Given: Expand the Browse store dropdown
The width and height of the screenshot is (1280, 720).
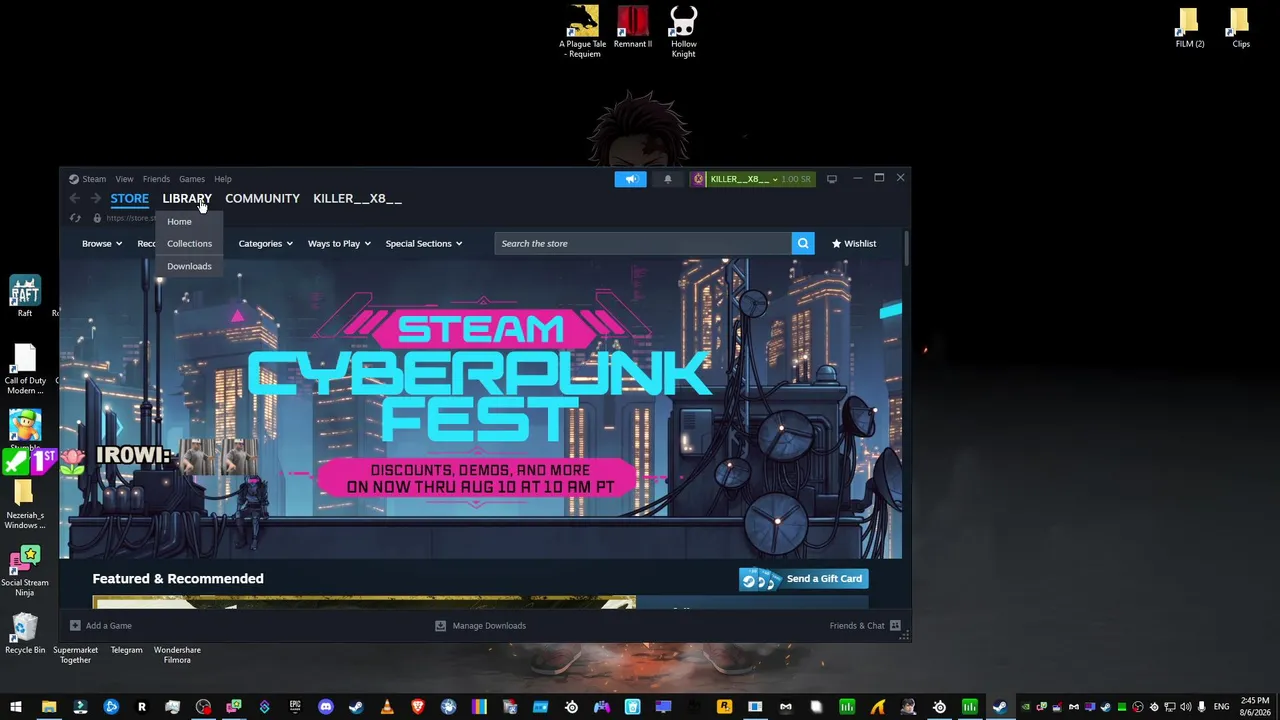Looking at the screenshot, I should point(102,243).
